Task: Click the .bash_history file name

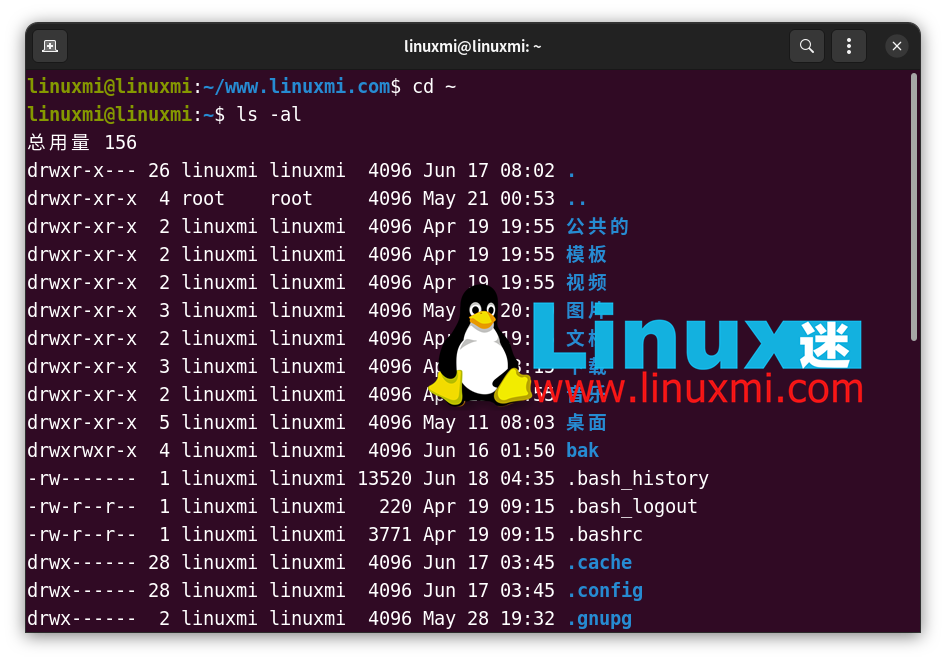Action: 638,478
